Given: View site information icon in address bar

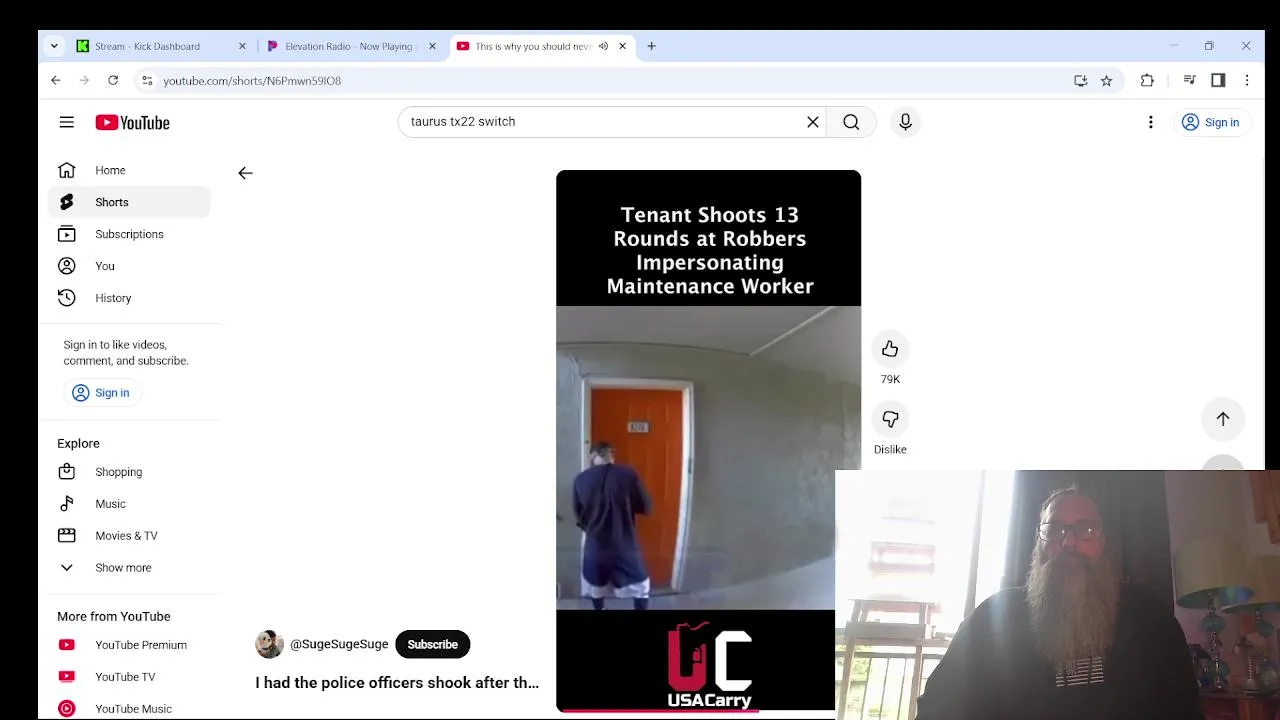Looking at the screenshot, I should 147,81.
